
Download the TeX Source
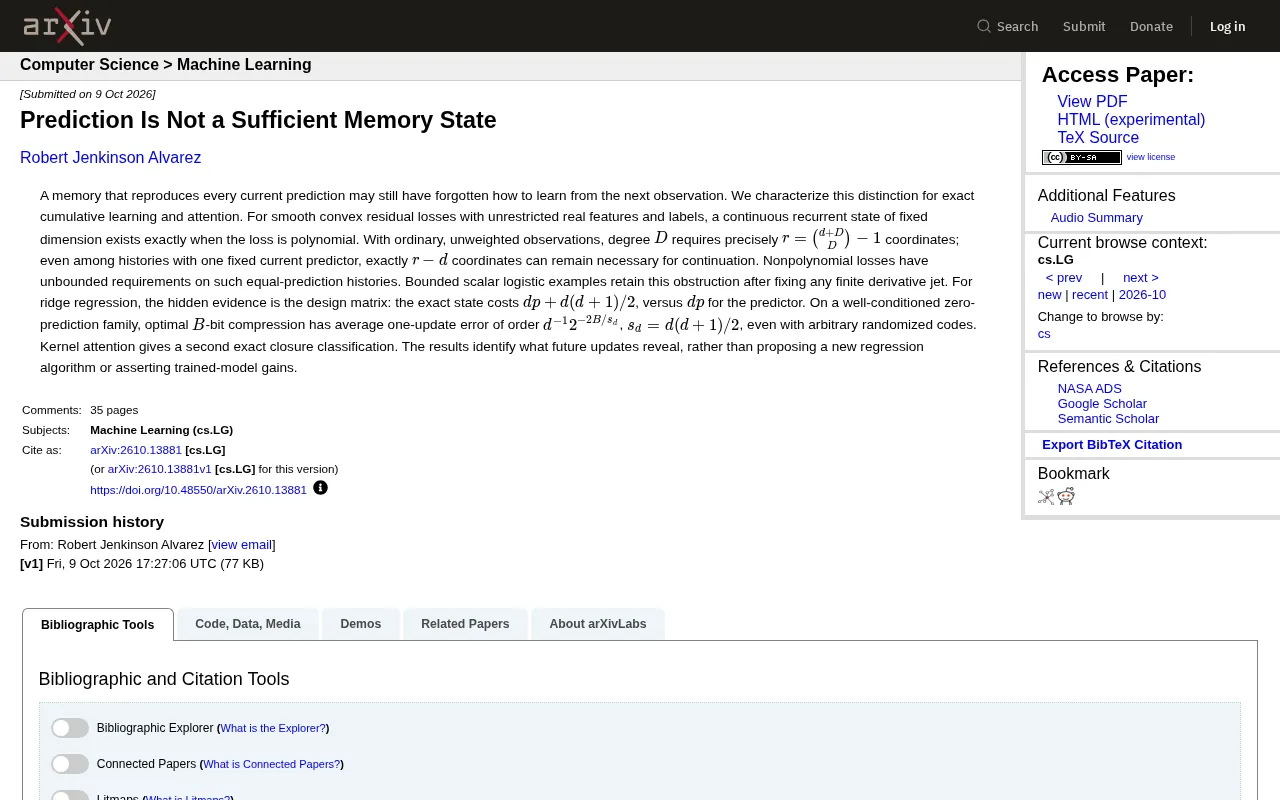tap(1098, 138)
